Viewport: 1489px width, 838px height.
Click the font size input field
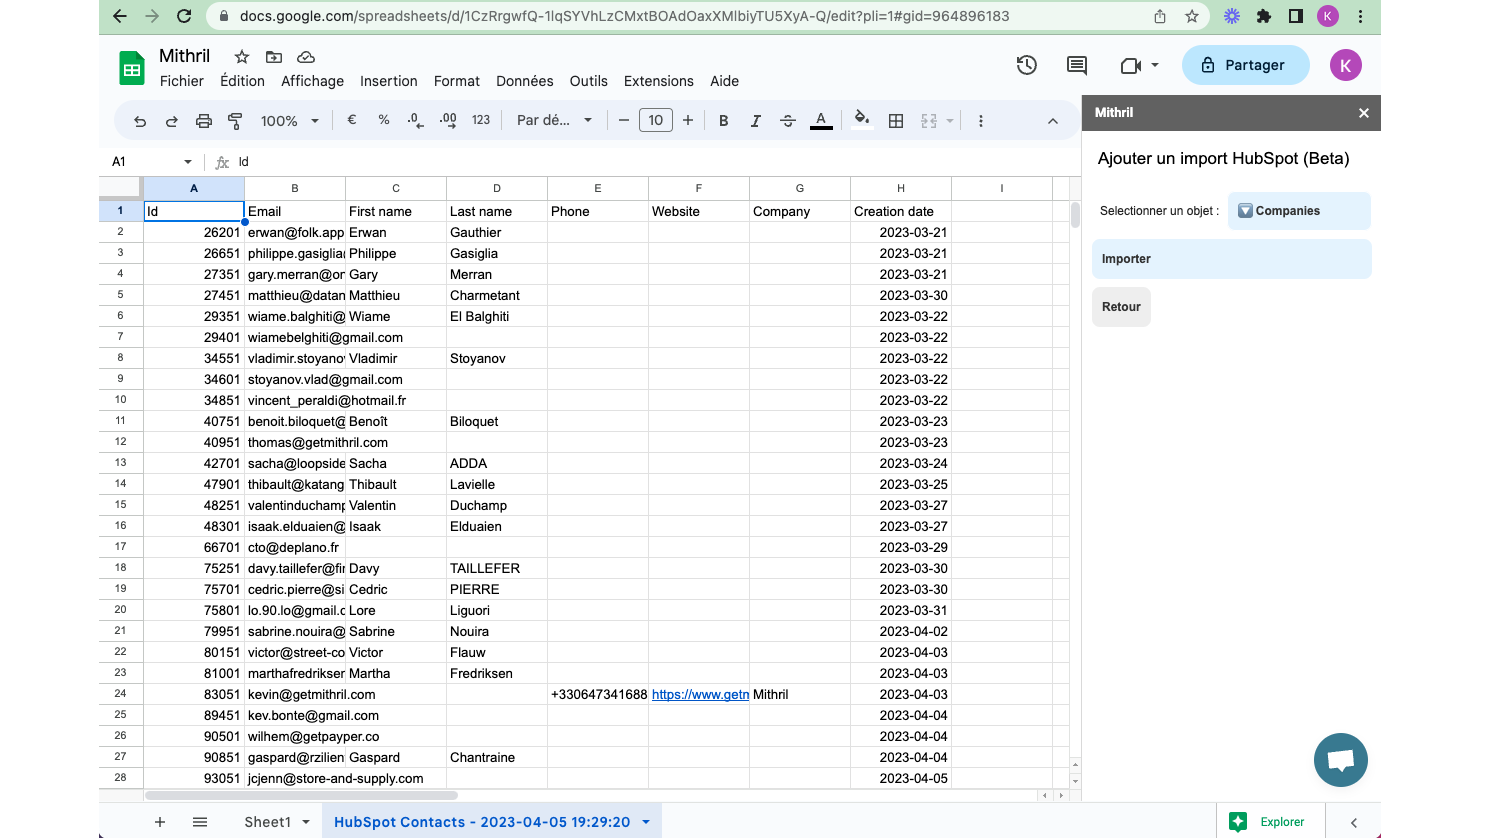click(x=655, y=121)
